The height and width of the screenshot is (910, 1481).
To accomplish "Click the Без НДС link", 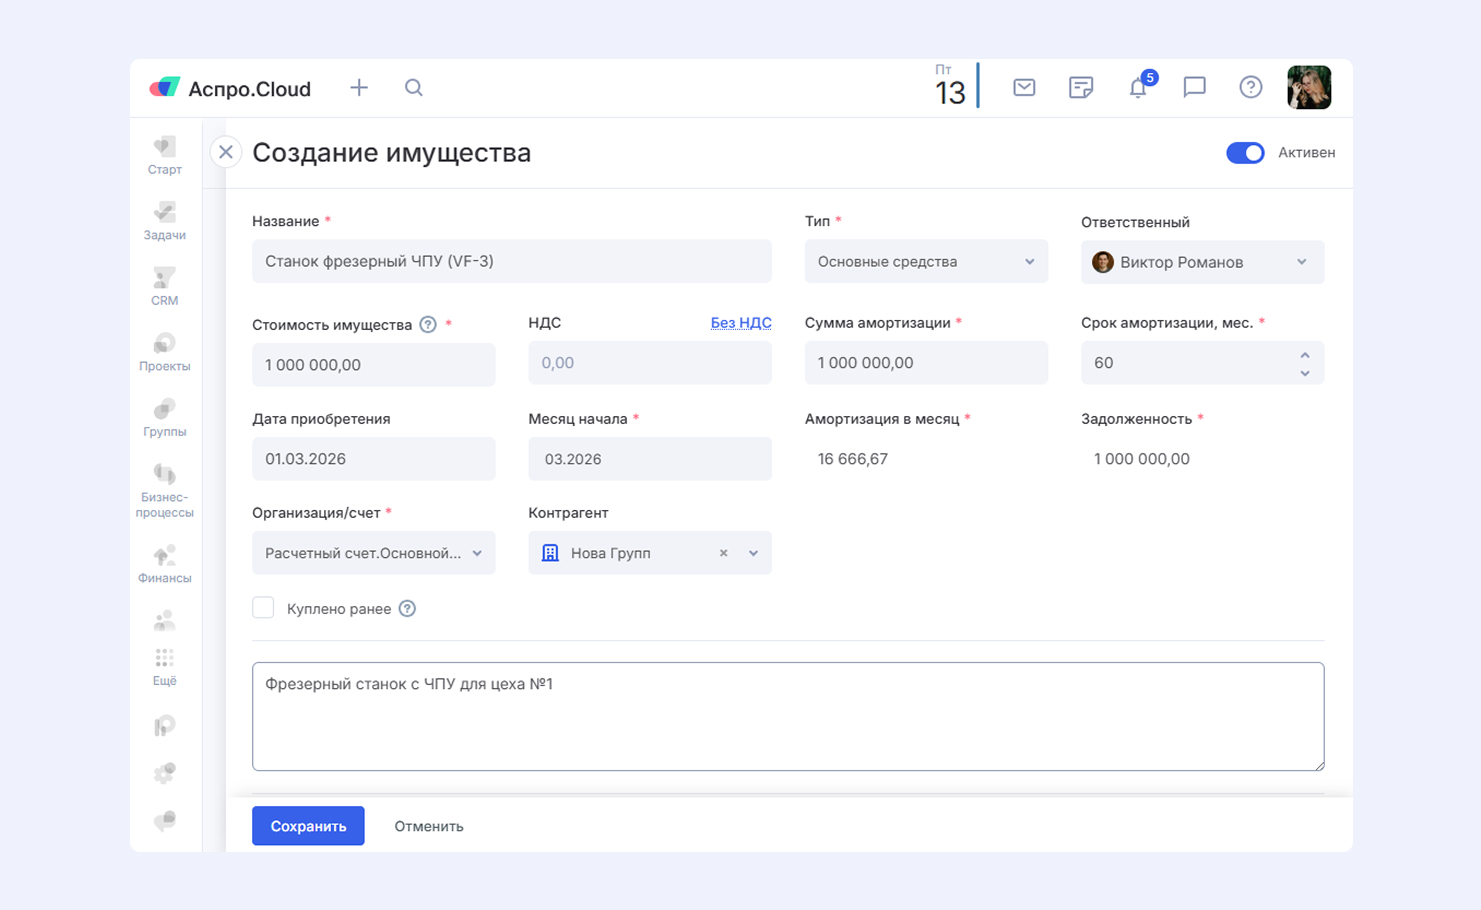I will pyautogui.click(x=740, y=323).
